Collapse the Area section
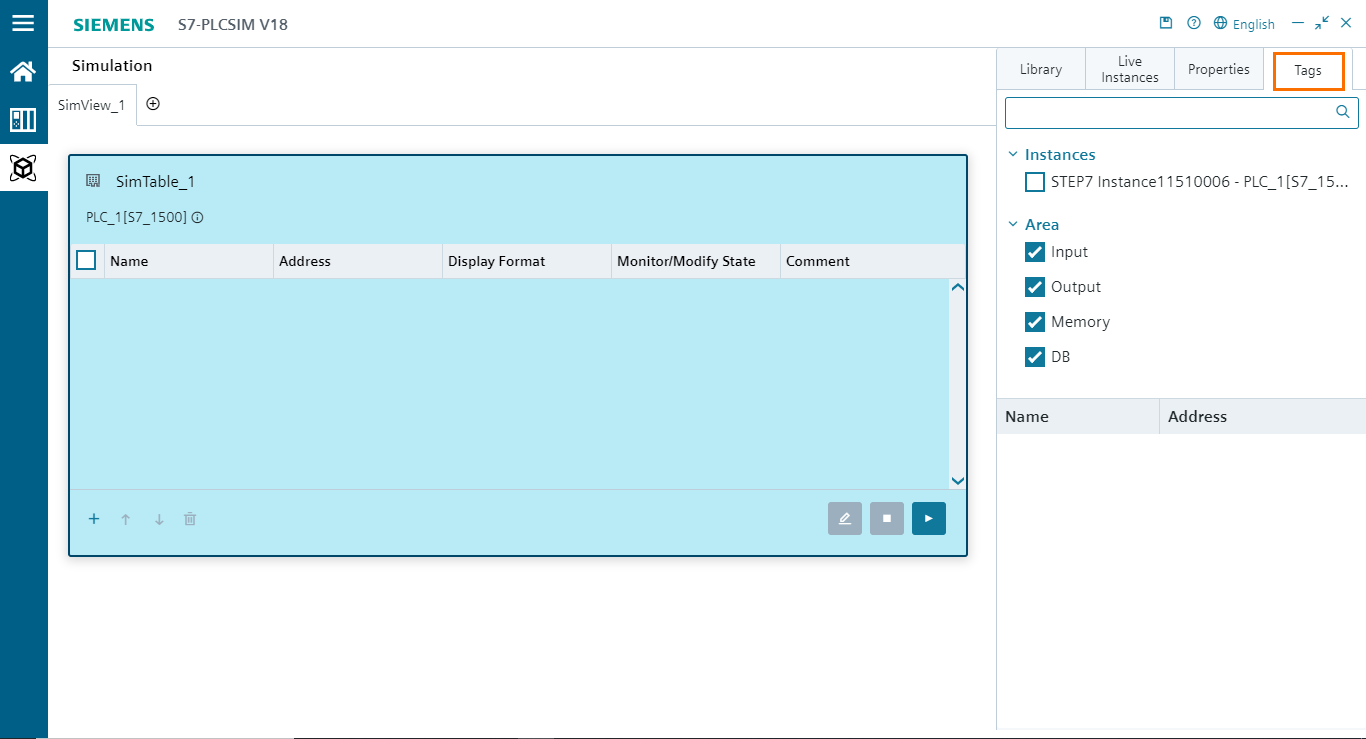This screenshot has height=739, width=1366. coord(1014,224)
